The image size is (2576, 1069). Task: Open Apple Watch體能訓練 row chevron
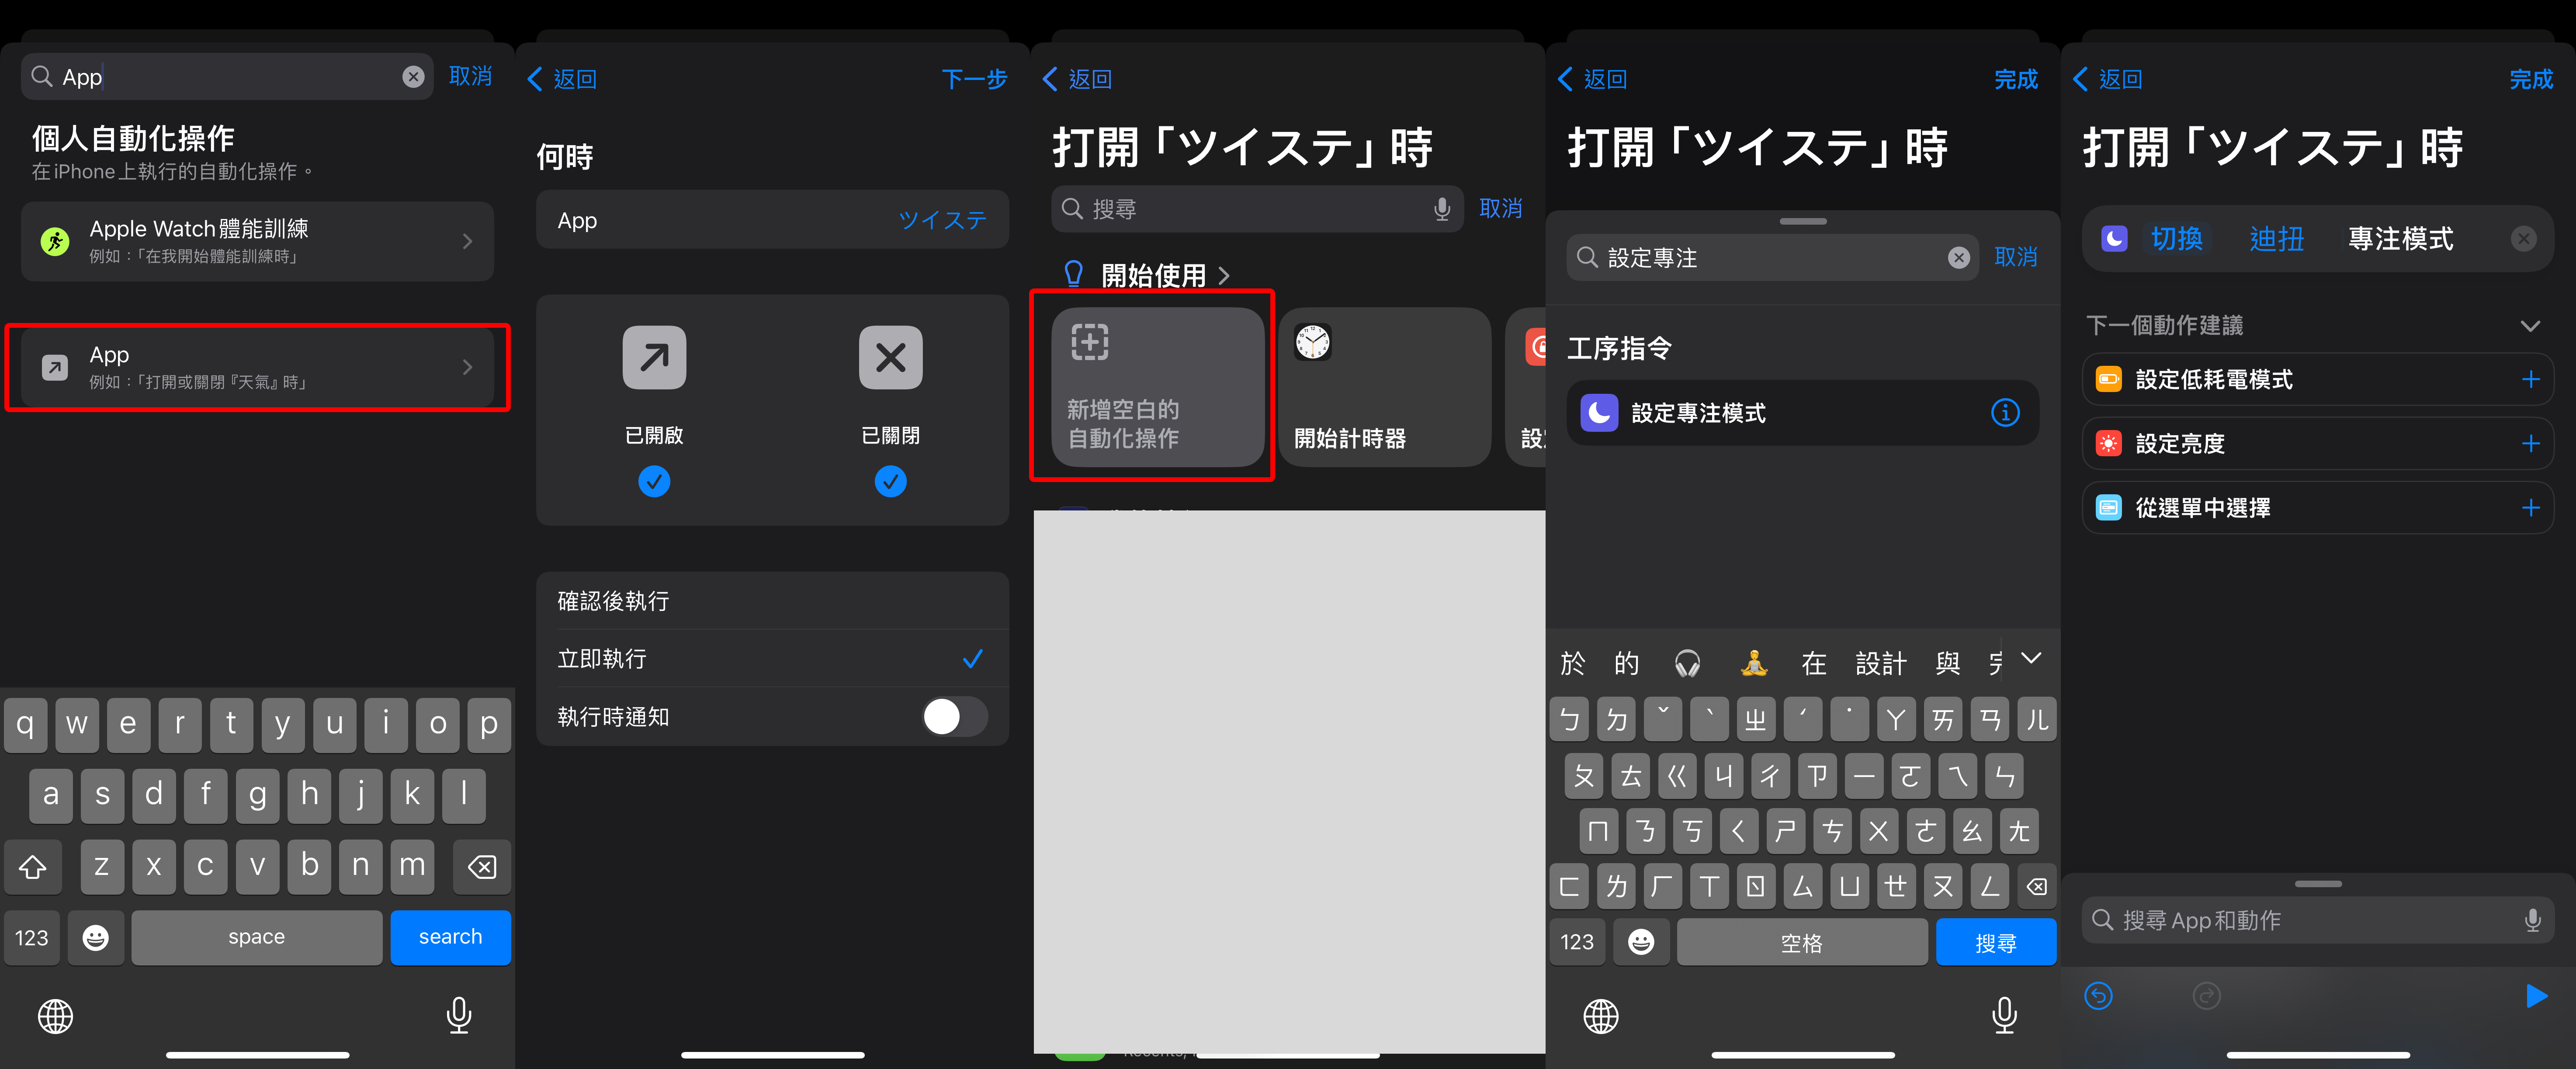(467, 241)
